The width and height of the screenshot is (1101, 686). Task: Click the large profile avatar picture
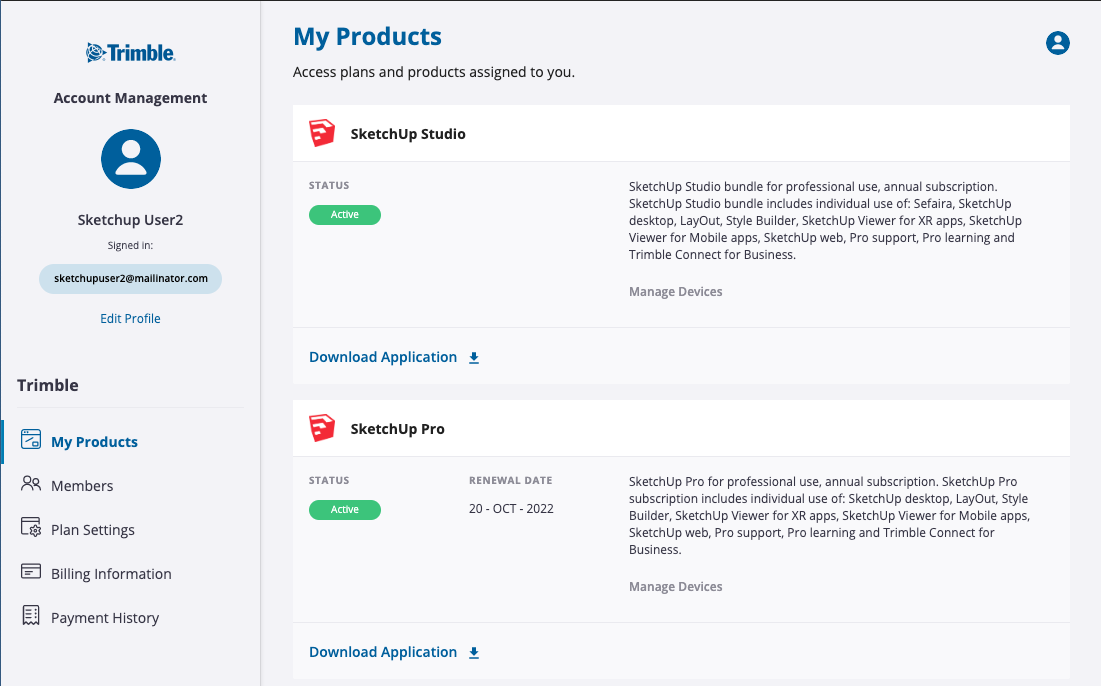131,159
